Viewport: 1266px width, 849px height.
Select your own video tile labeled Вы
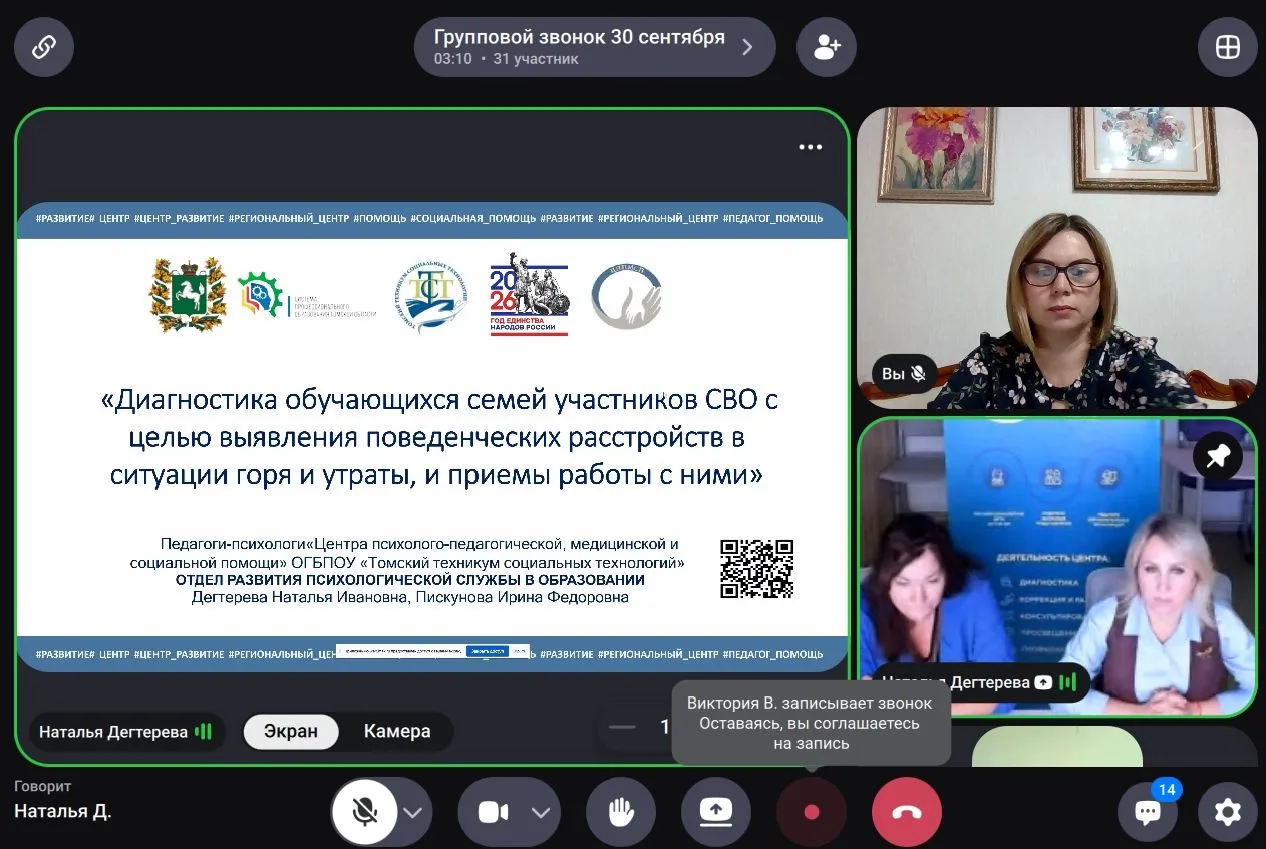1057,258
